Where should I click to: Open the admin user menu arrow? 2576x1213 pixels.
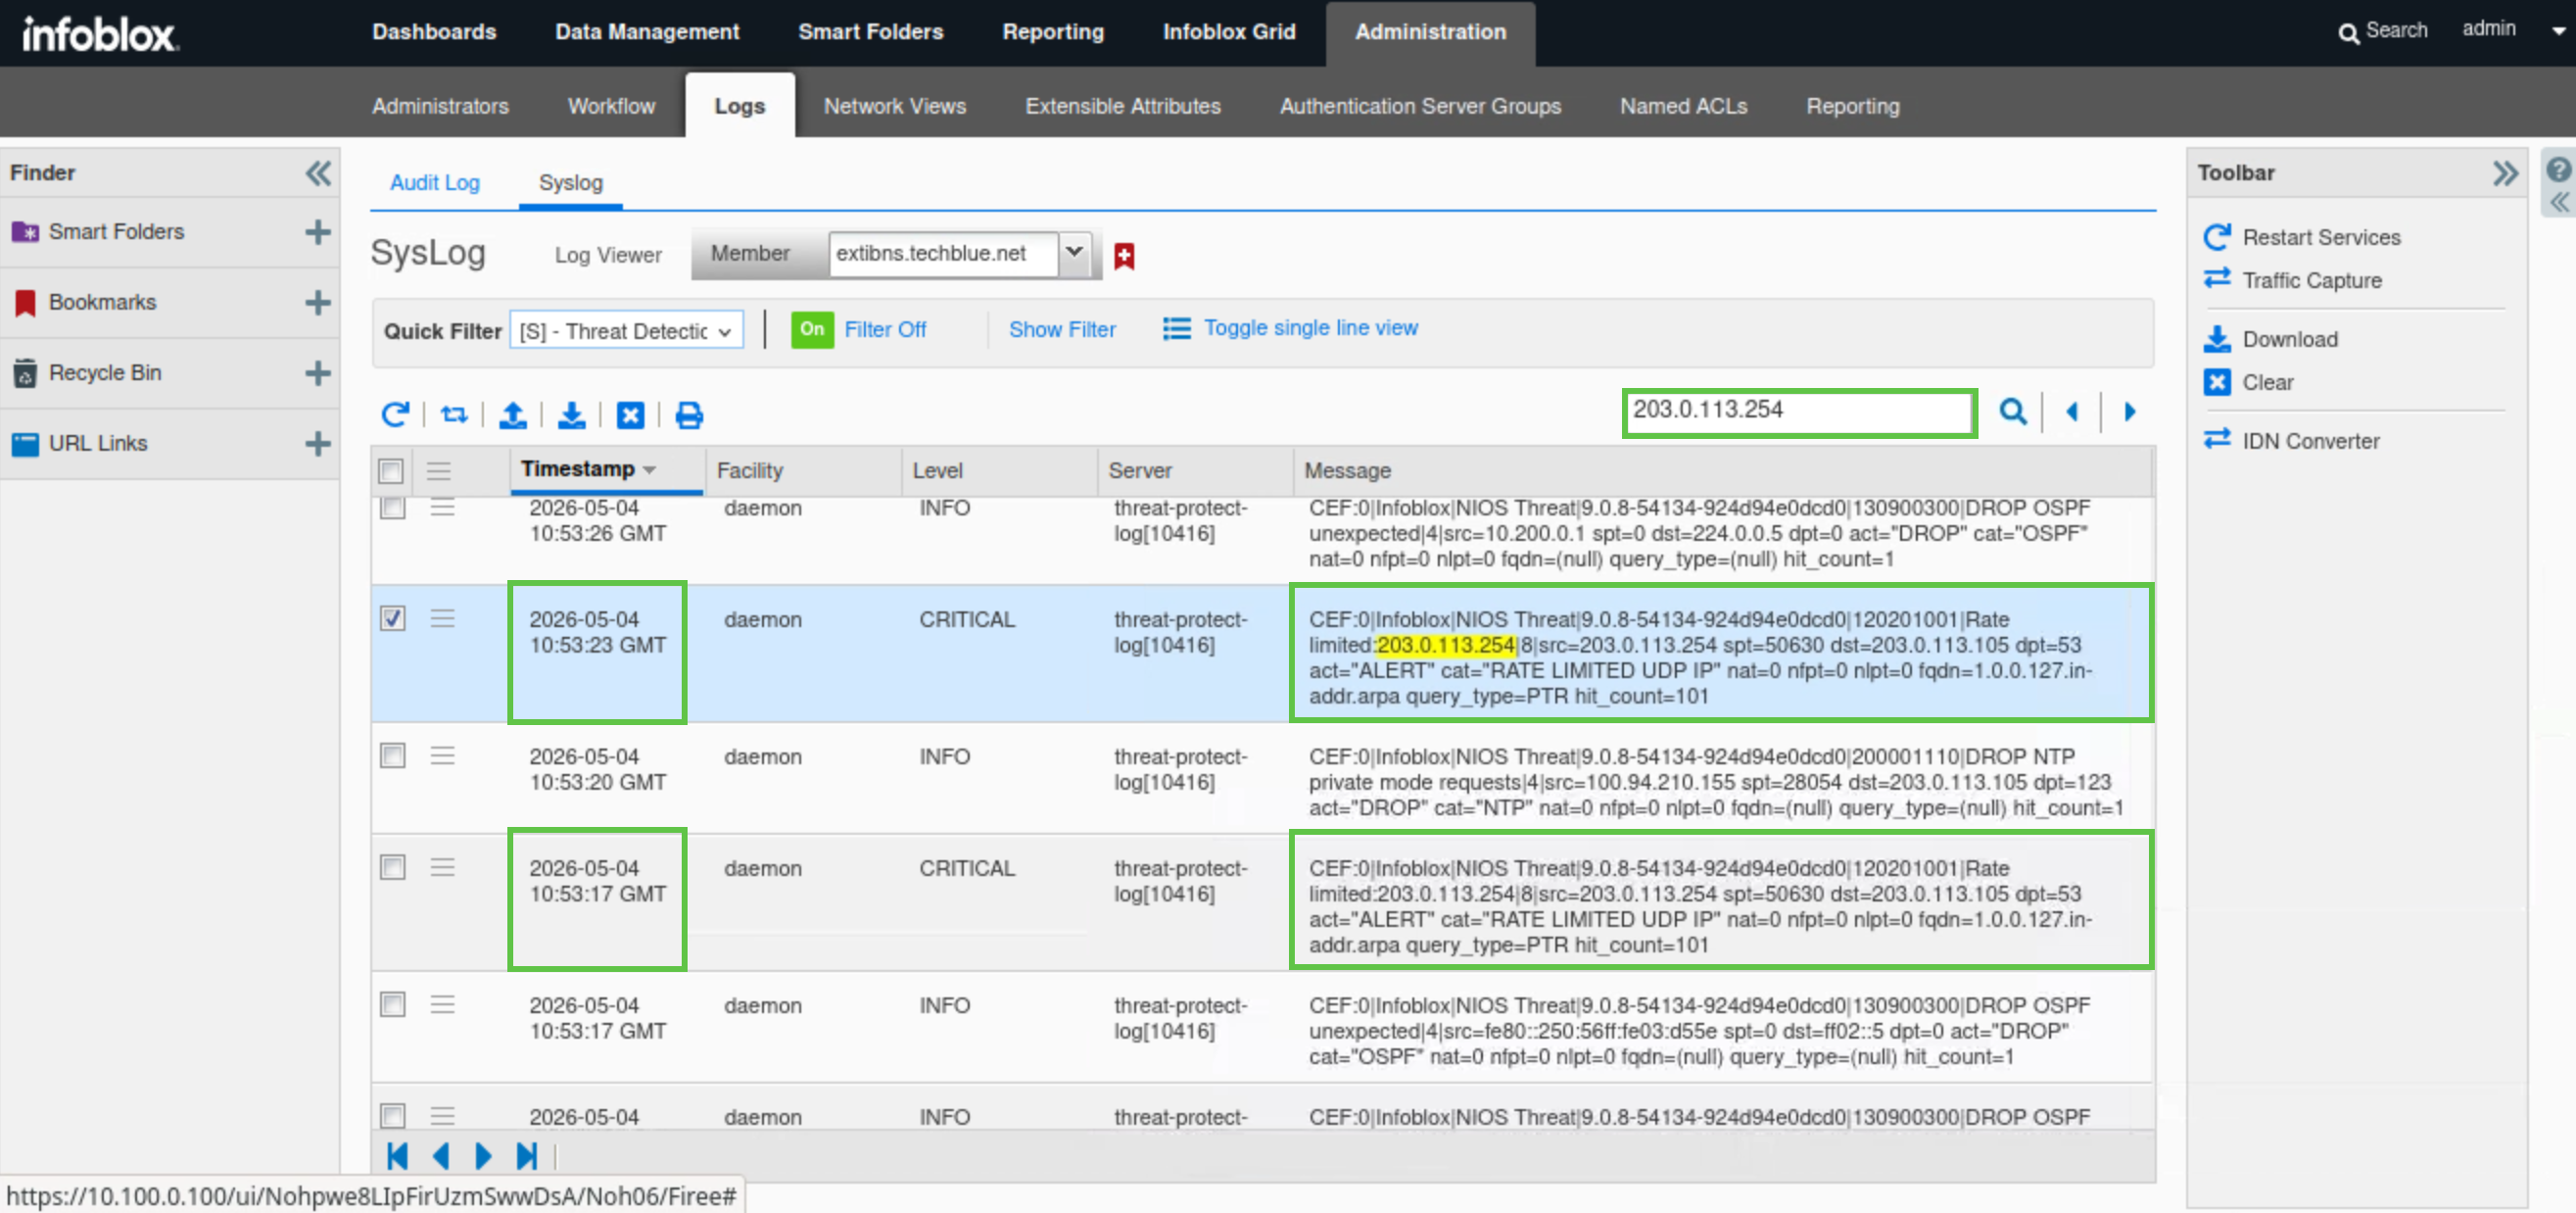pos(2559,31)
